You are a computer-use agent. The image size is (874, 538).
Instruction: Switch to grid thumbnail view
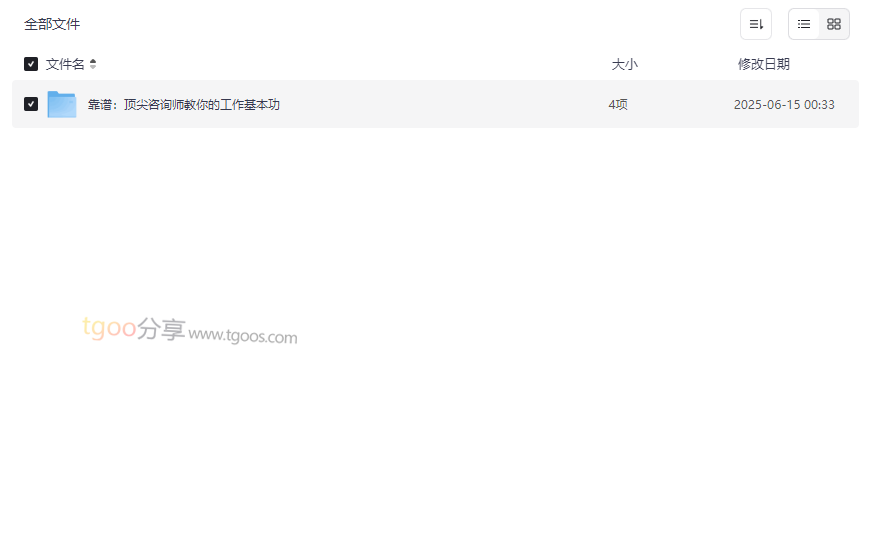pyautogui.click(x=834, y=24)
